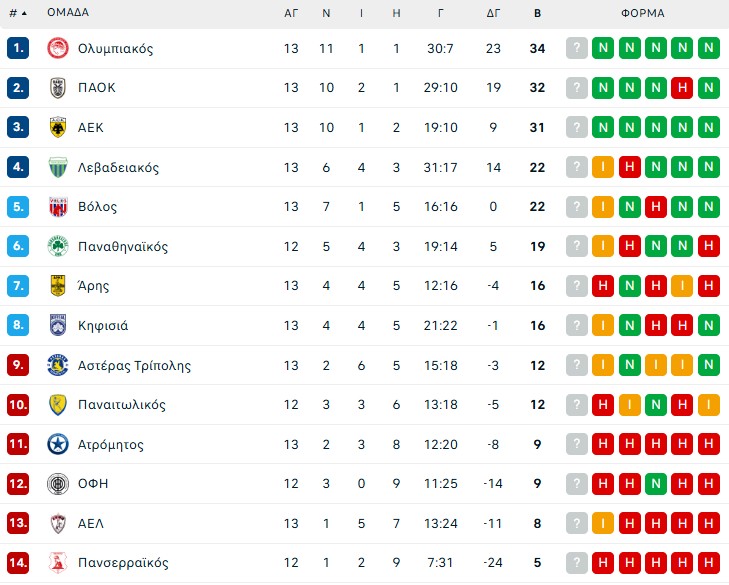Screen dimensions: 729x585
Task: Click the ΠΑΟΚ team logo
Action: (x=57, y=88)
